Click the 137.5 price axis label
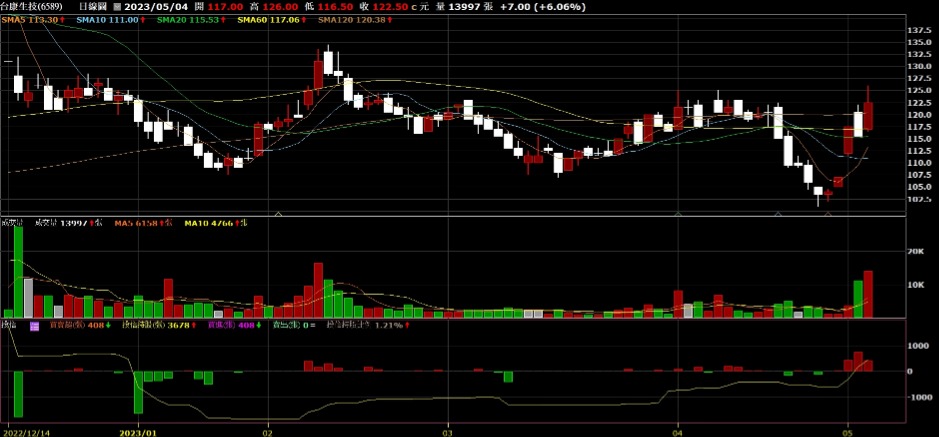939x437 pixels. pyautogui.click(x=920, y=30)
